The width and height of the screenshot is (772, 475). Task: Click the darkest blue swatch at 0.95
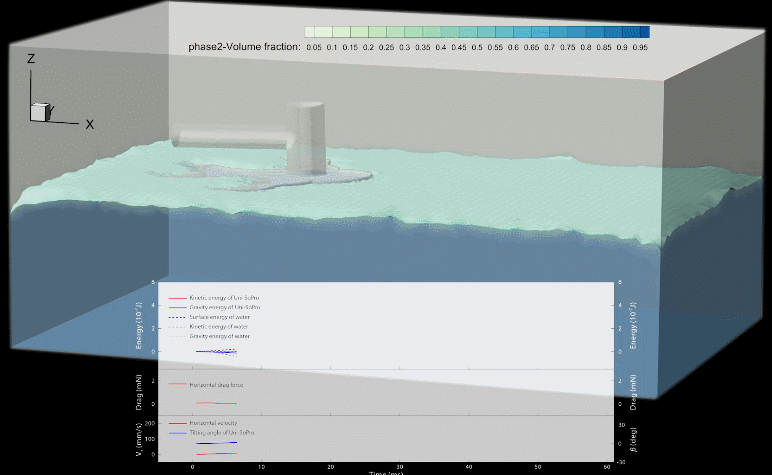[640, 32]
